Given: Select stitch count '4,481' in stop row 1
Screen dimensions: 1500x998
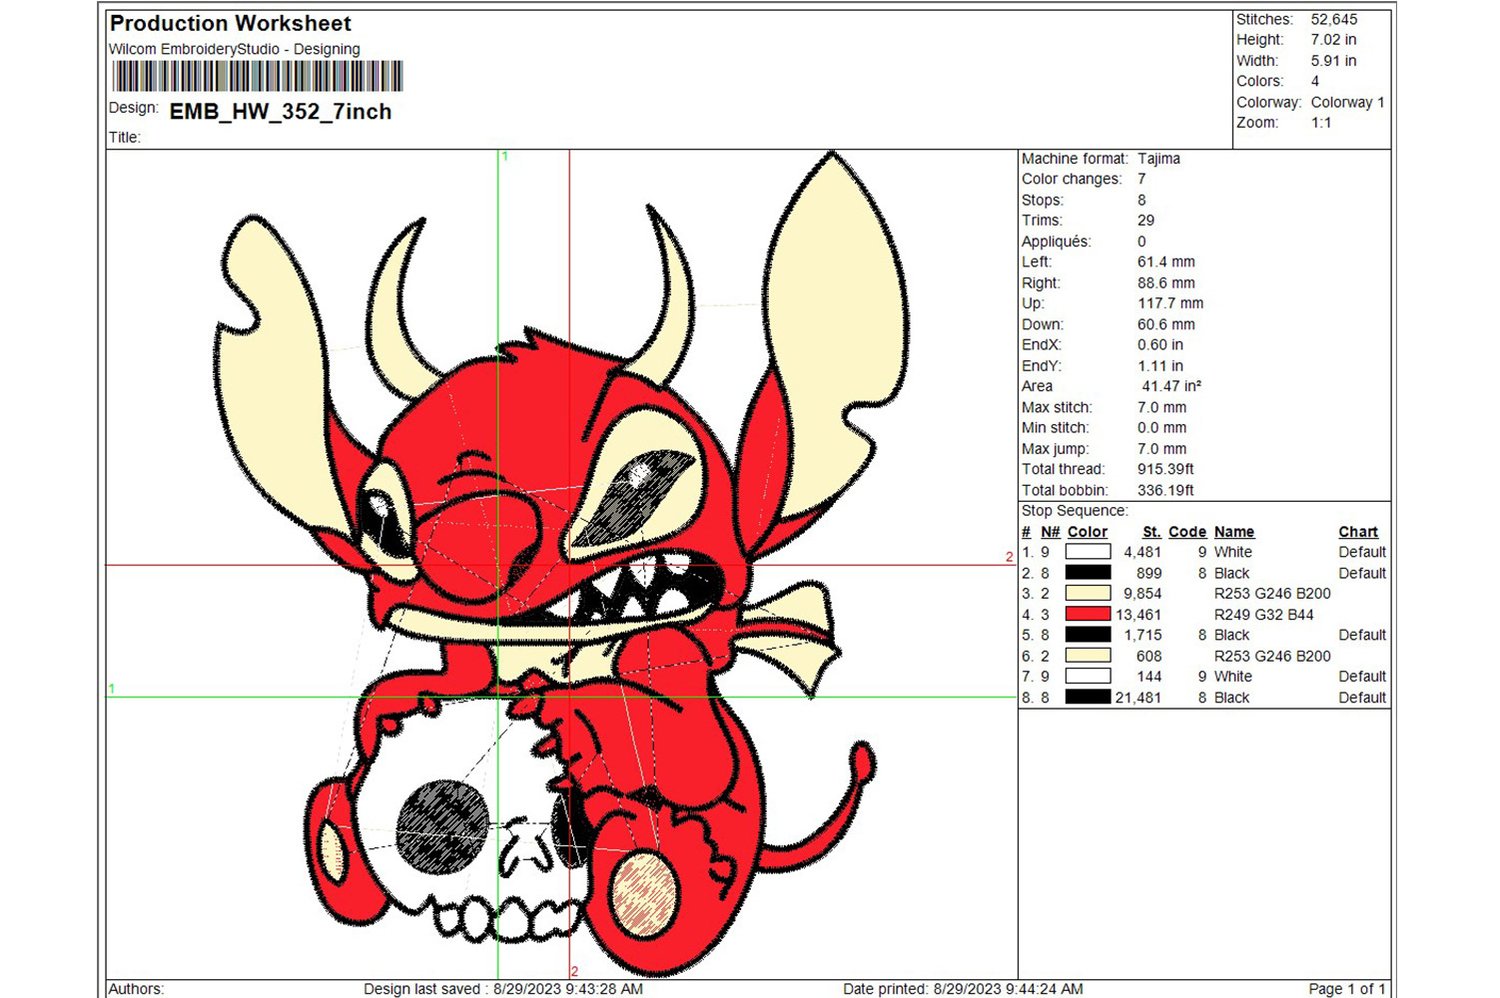Looking at the screenshot, I should tap(1143, 552).
